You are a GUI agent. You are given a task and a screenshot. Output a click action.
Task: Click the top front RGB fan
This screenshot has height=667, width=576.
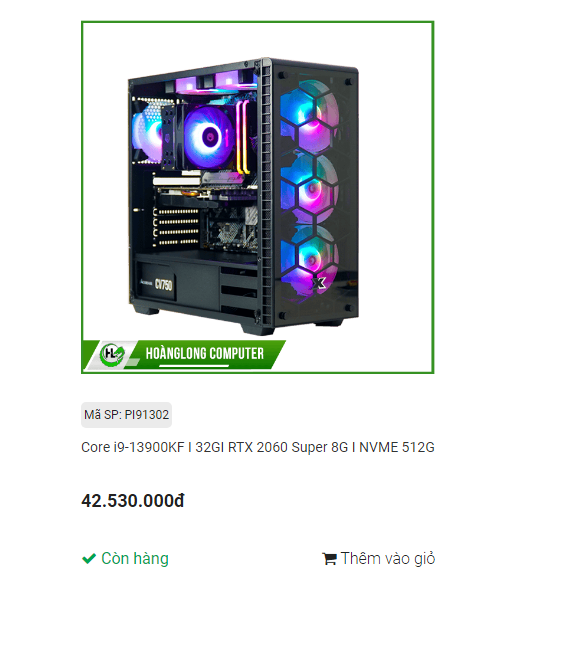point(309,117)
